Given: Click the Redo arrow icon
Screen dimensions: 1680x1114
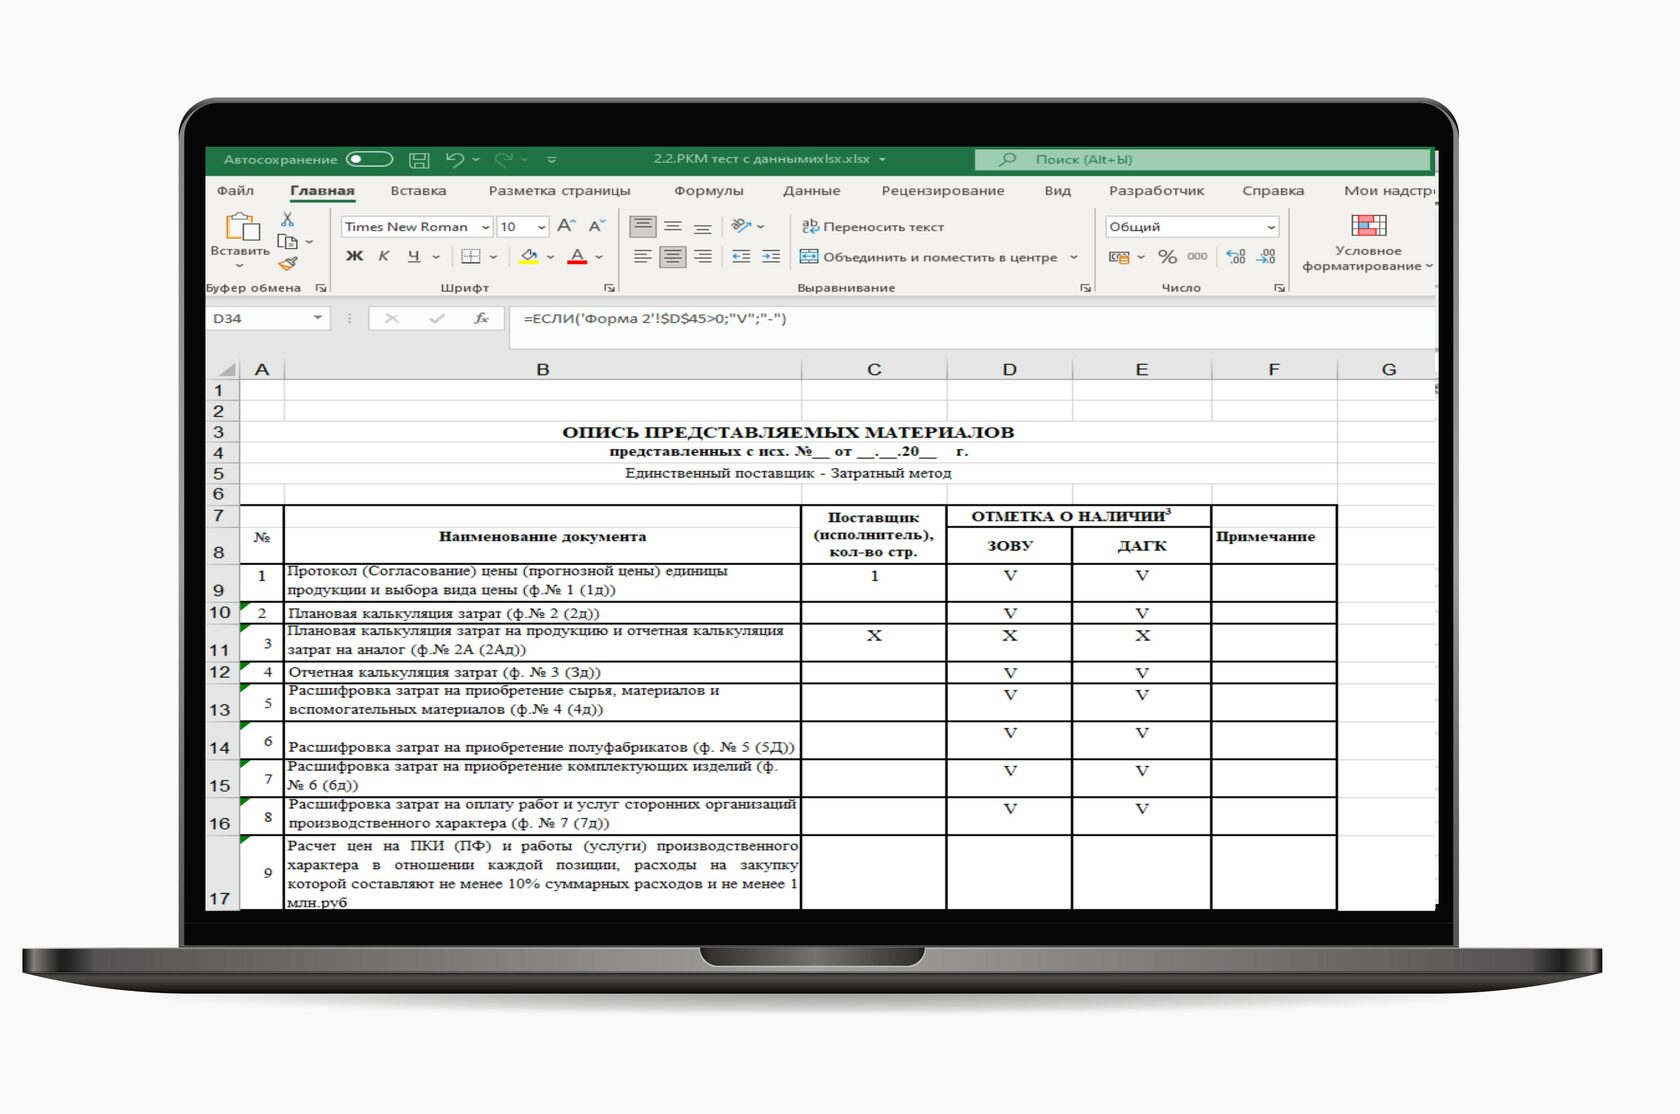Looking at the screenshot, I should point(504,159).
